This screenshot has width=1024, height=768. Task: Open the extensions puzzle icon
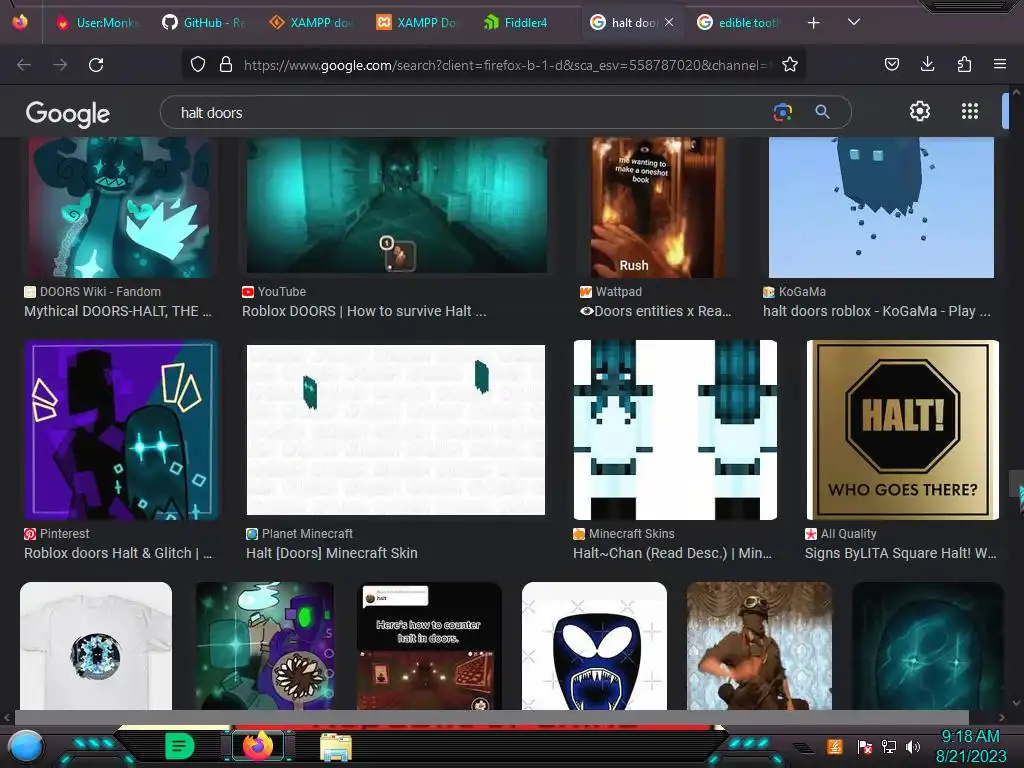click(964, 64)
